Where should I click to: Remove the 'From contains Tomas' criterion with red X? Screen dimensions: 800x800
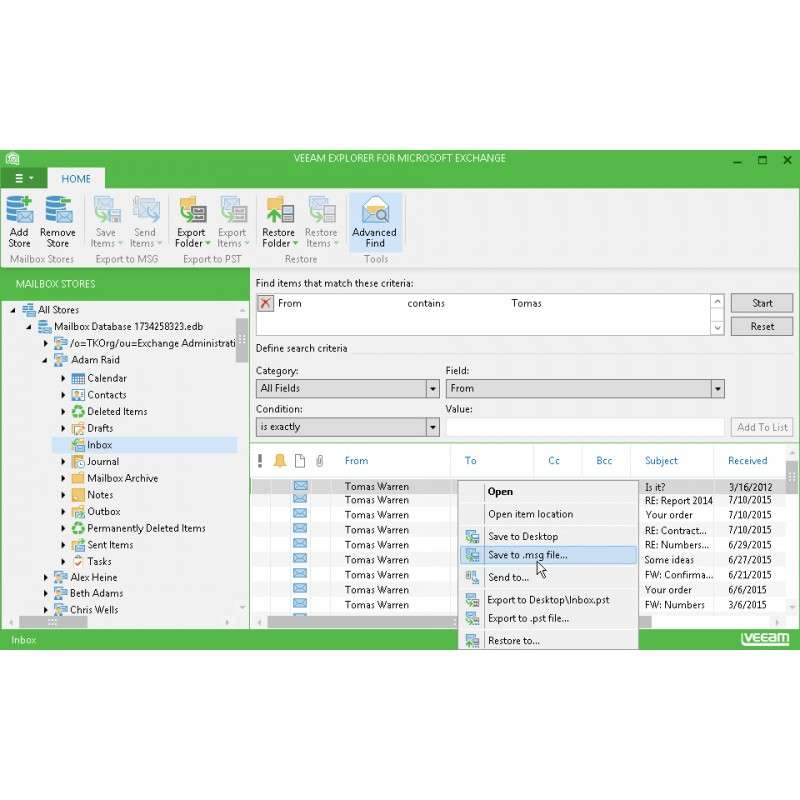coord(265,303)
